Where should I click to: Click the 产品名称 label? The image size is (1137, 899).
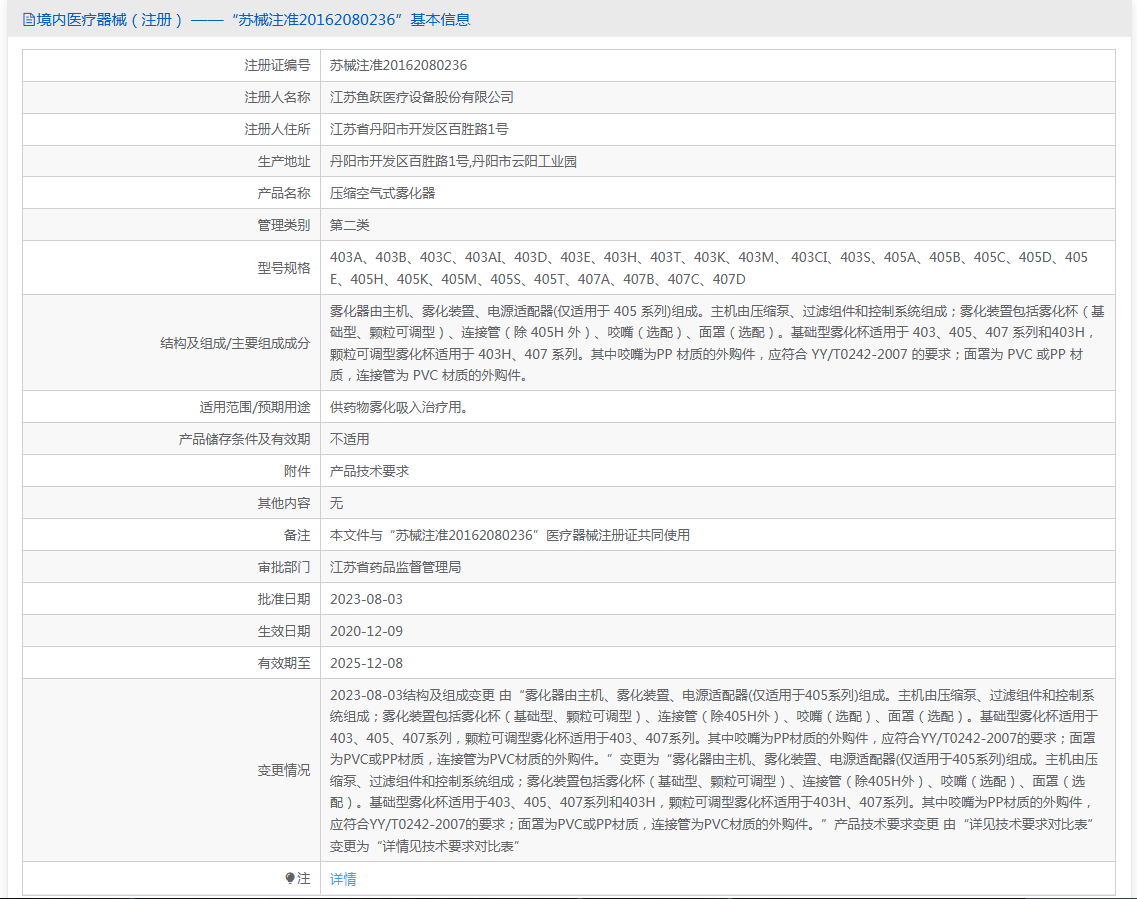pos(284,193)
